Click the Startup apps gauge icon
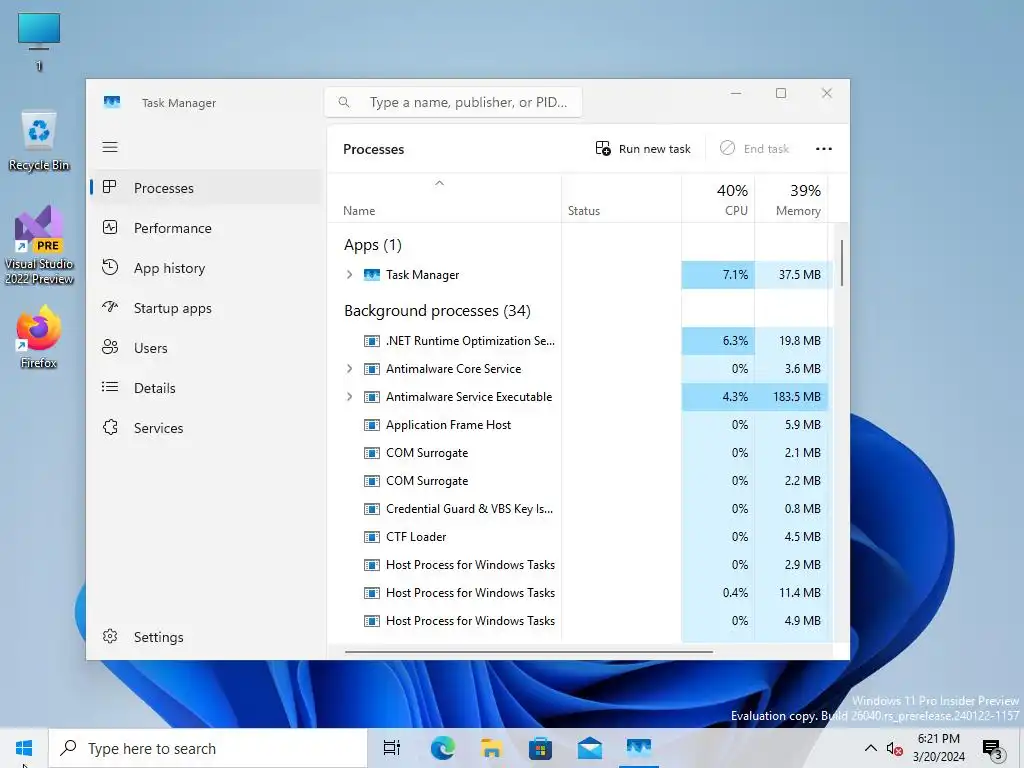This screenshot has height=768, width=1024. click(110, 307)
